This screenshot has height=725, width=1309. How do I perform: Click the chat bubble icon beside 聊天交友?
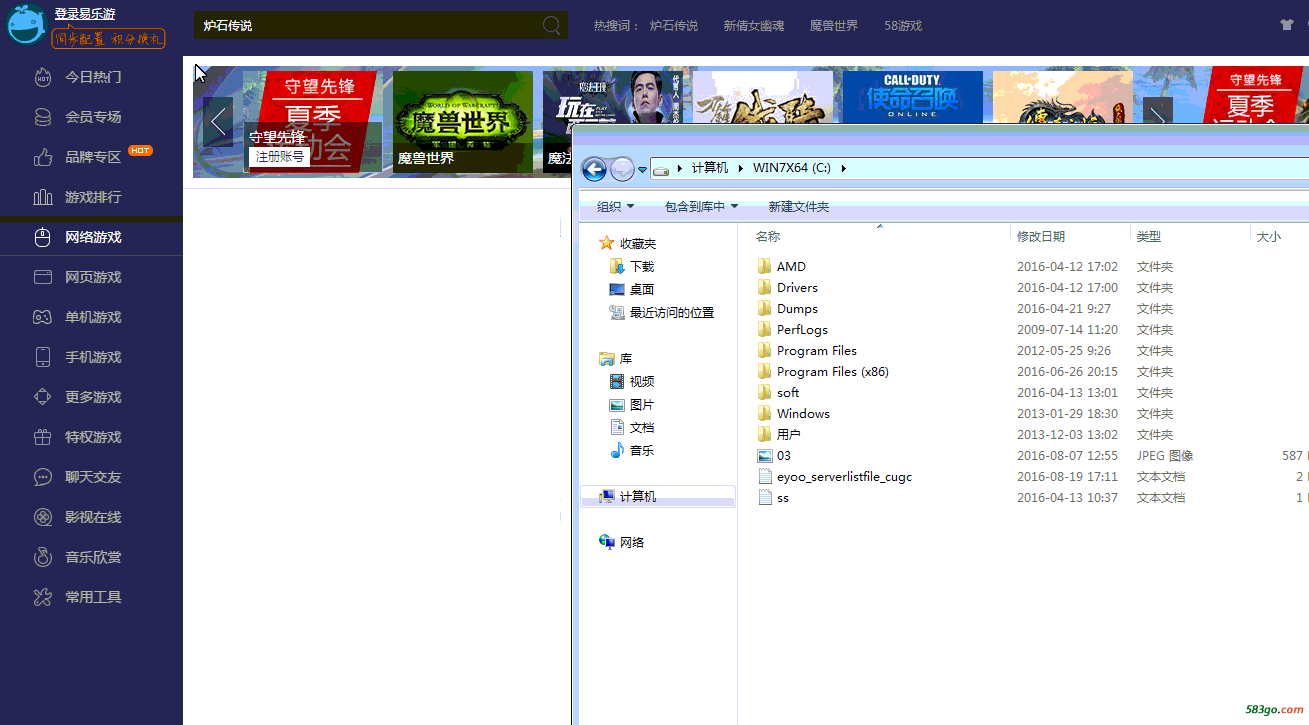[x=42, y=477]
